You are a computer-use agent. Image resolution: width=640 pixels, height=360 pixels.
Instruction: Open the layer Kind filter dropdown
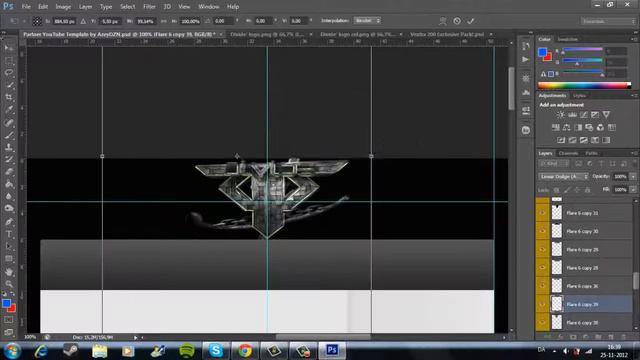(x=554, y=164)
